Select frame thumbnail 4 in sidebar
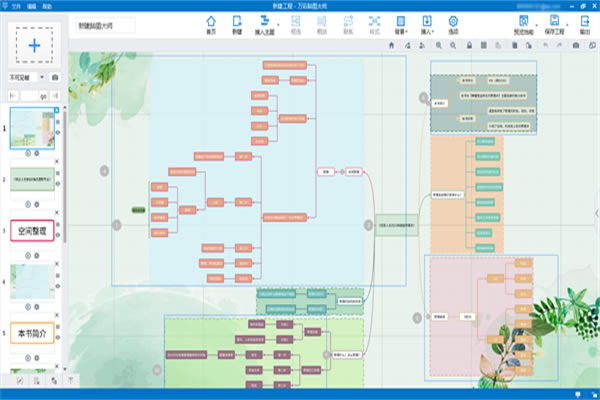600x400 pixels. tap(32, 282)
